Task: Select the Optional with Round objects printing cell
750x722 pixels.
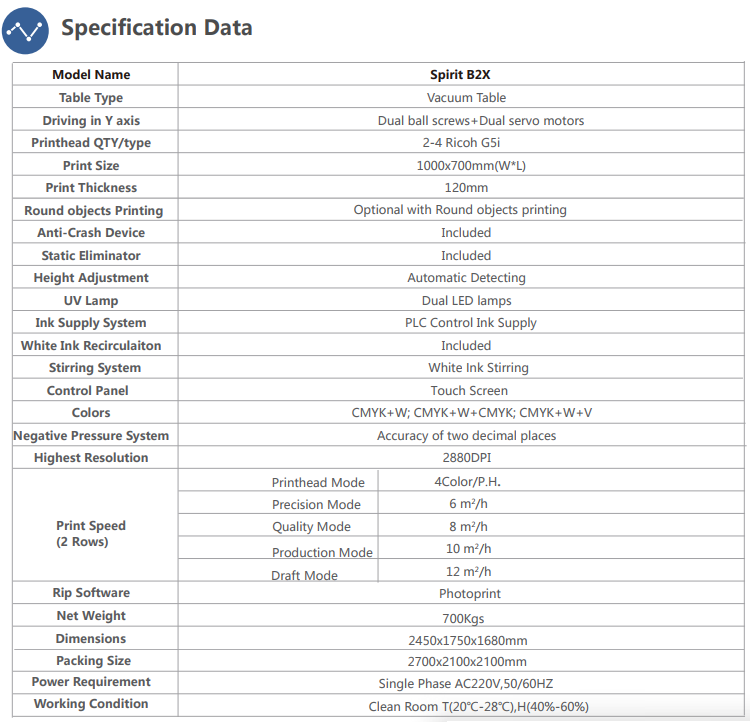Action: click(460, 210)
